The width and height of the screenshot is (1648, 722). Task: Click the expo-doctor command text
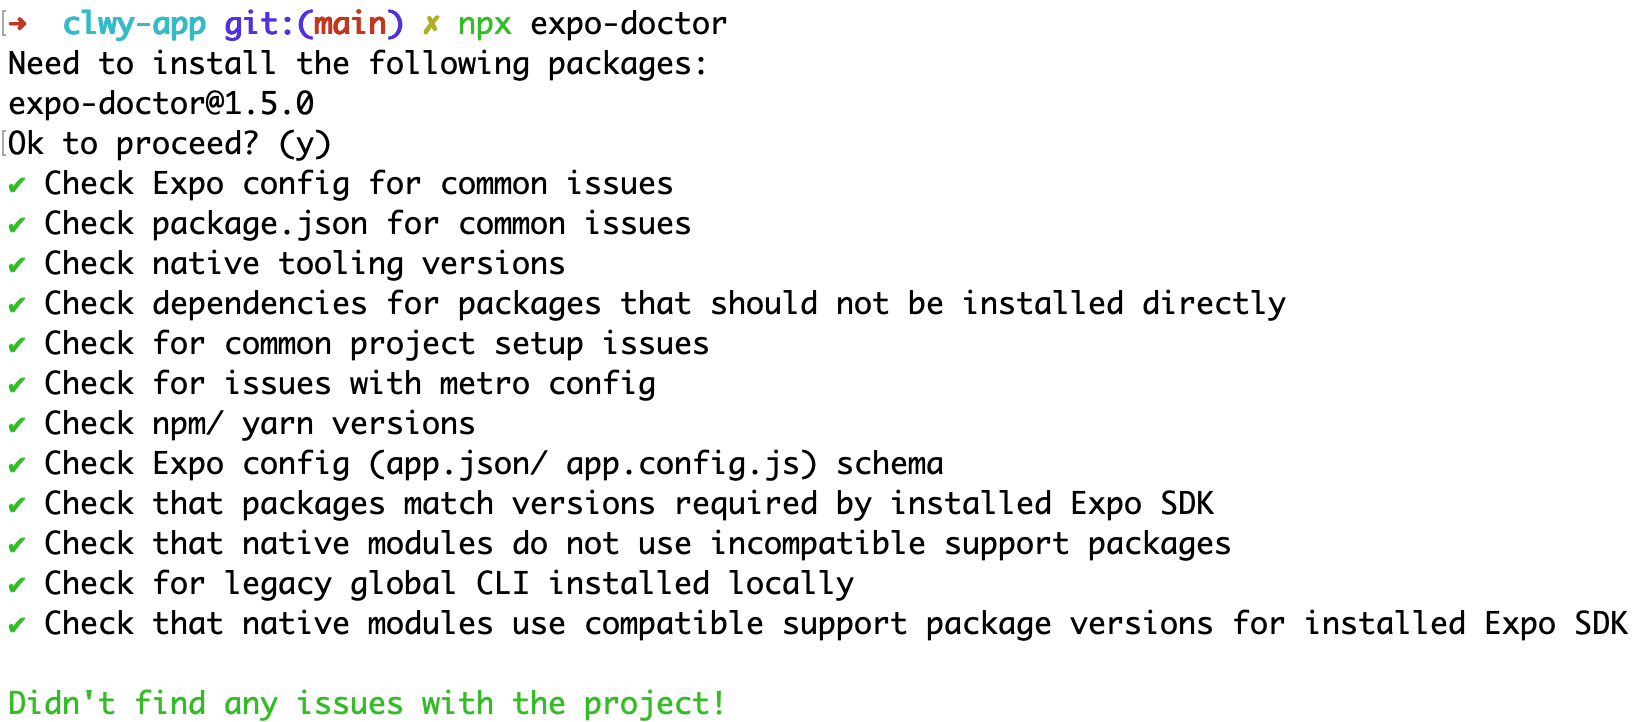[628, 24]
